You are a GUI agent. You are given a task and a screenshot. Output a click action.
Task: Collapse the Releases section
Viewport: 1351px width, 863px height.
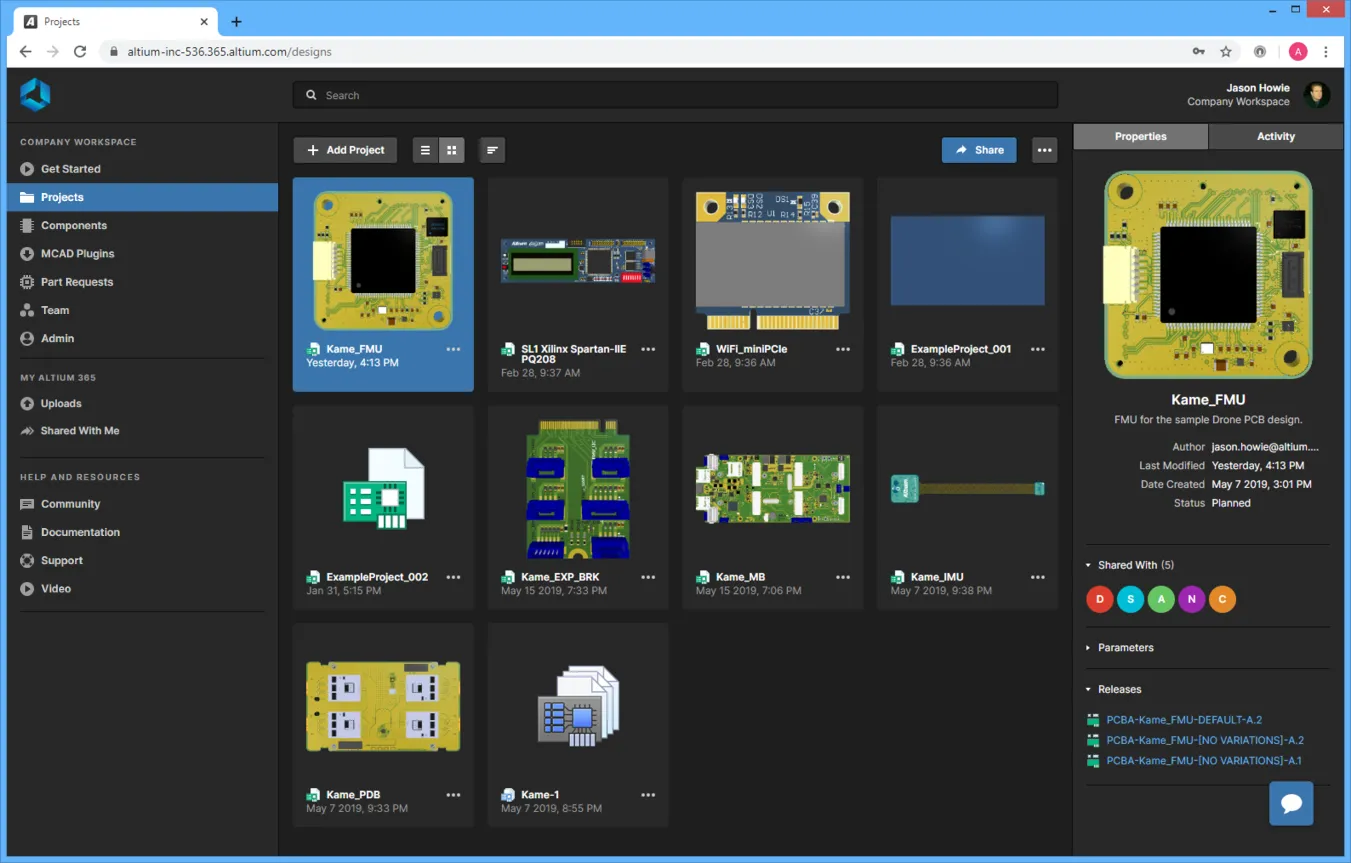[x=1089, y=689]
